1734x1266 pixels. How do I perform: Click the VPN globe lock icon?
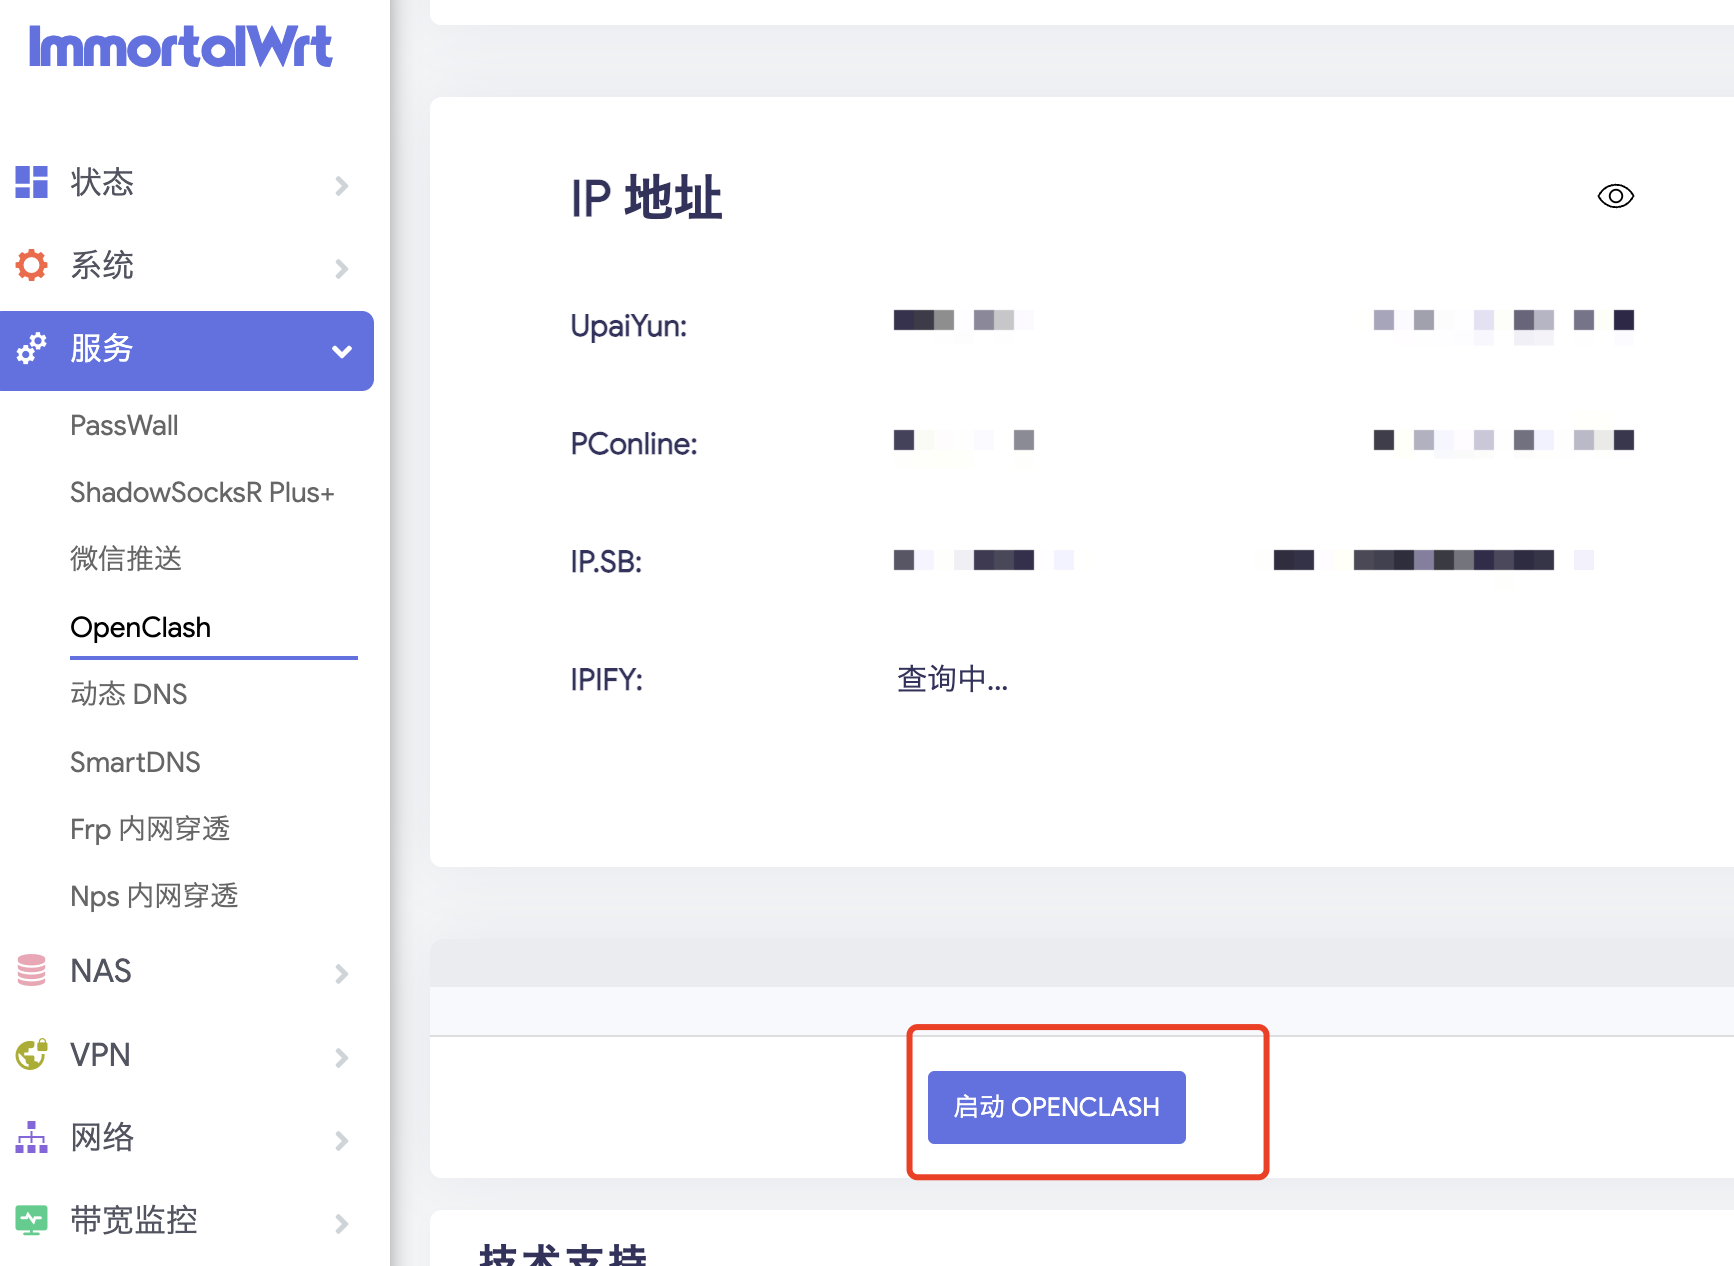click(x=31, y=1054)
